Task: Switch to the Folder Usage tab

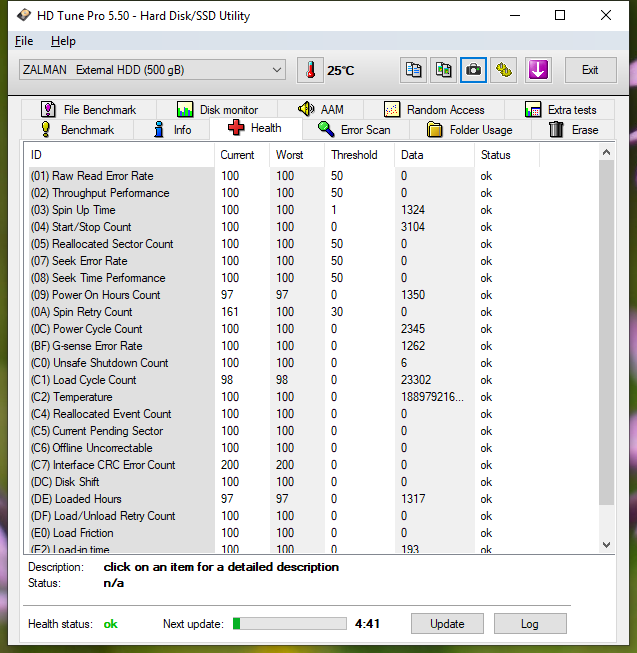Action: pyautogui.click(x=470, y=130)
